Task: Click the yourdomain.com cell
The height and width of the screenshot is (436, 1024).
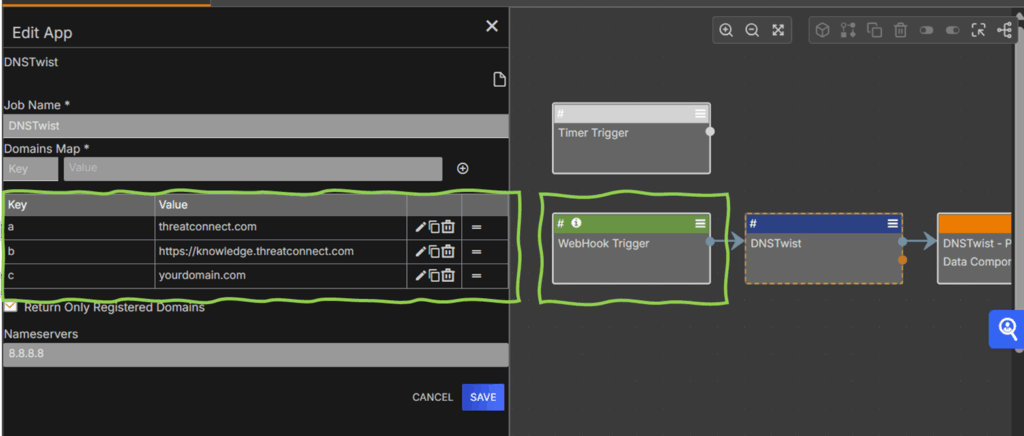Action: click(x=281, y=275)
